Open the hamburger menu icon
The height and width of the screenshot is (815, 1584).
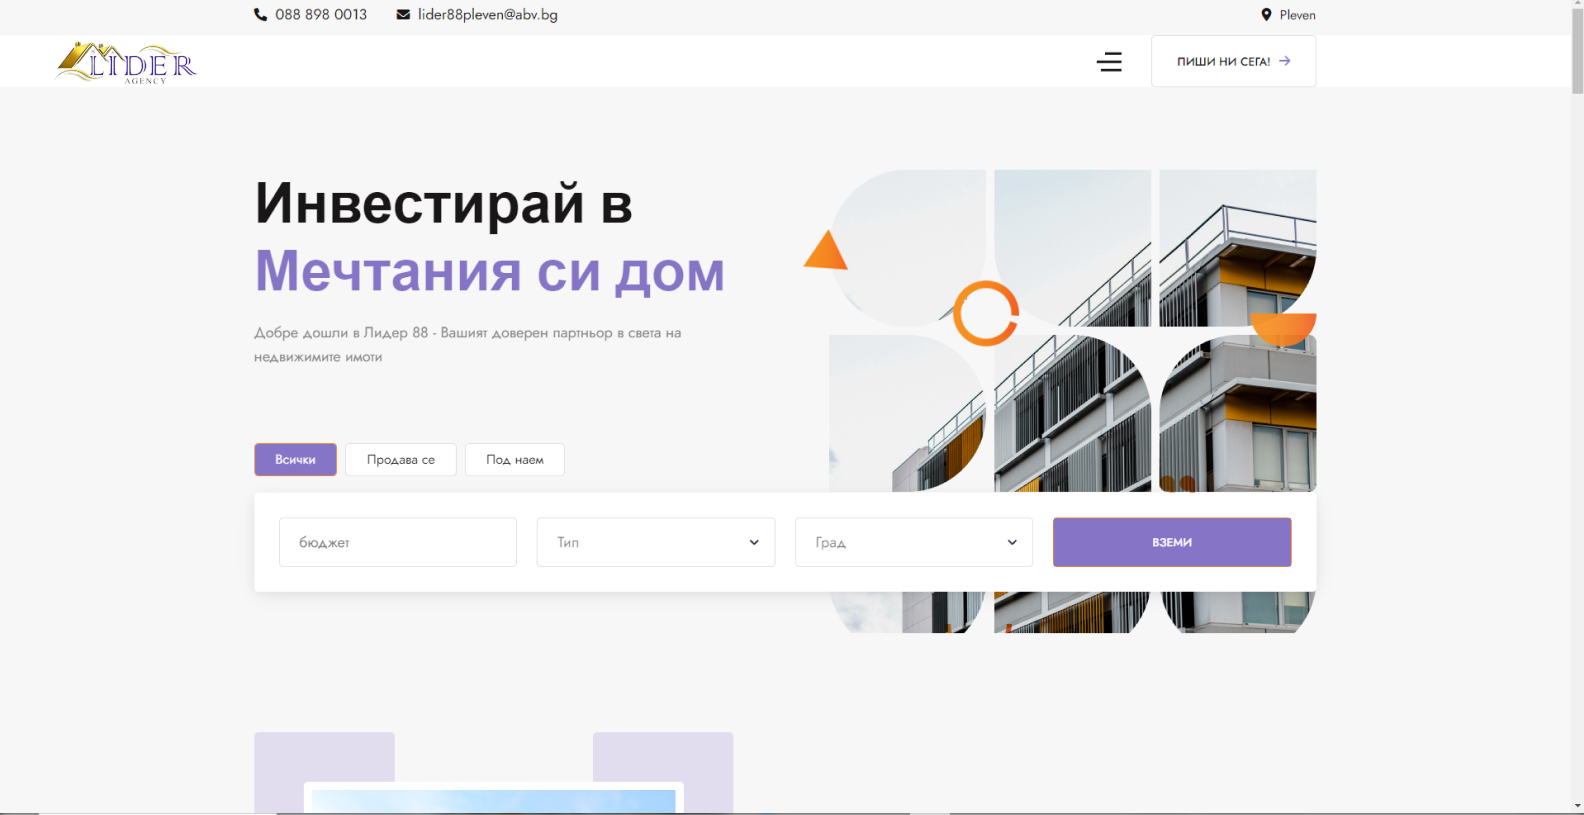1109,62
